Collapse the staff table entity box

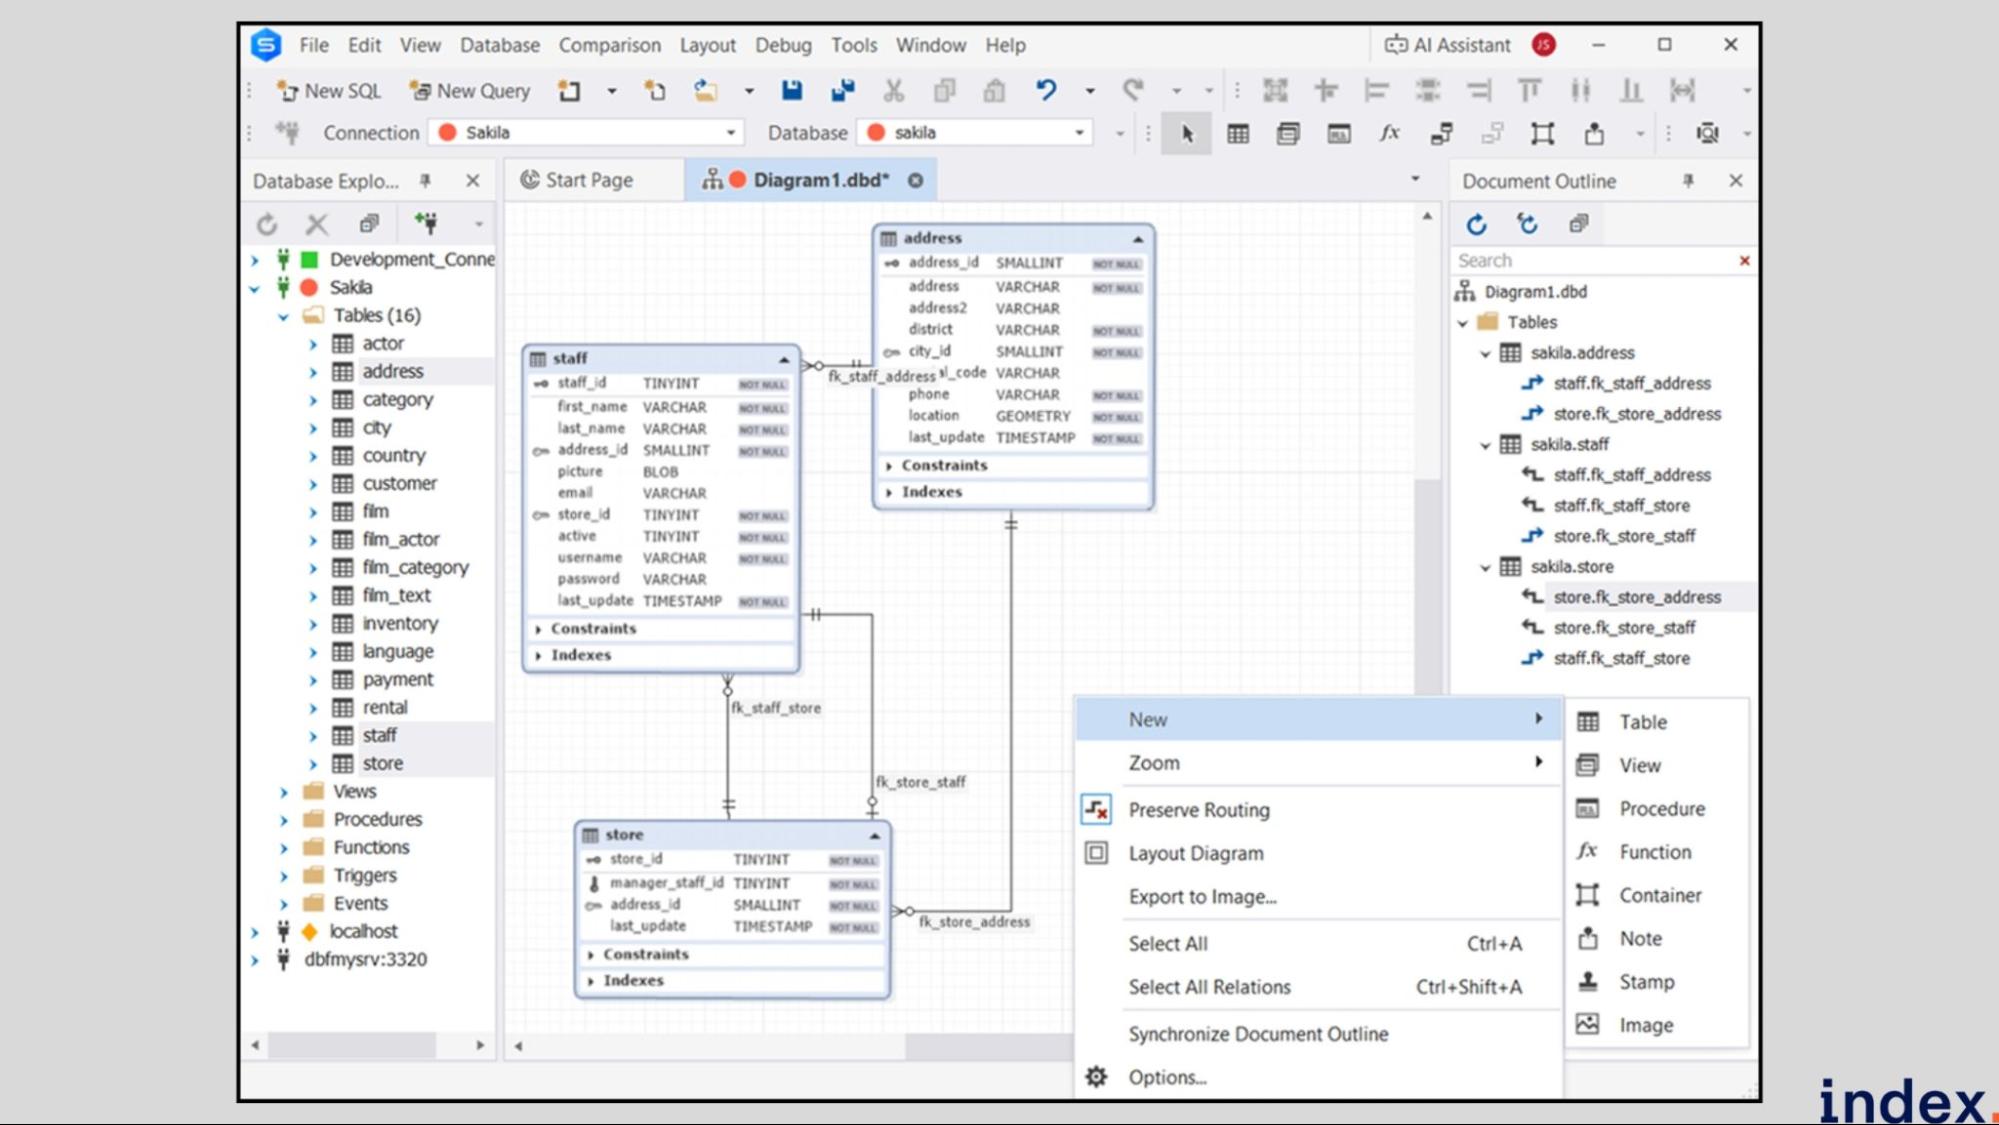[x=784, y=359]
